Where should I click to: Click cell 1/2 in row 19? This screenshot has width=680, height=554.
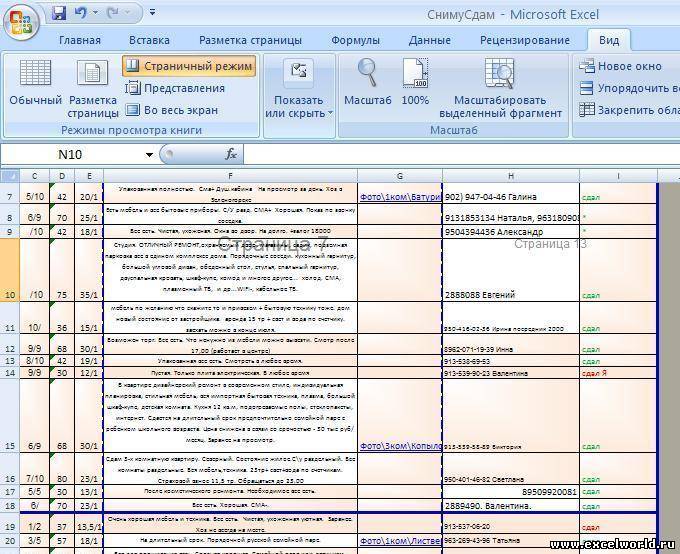click(35, 524)
